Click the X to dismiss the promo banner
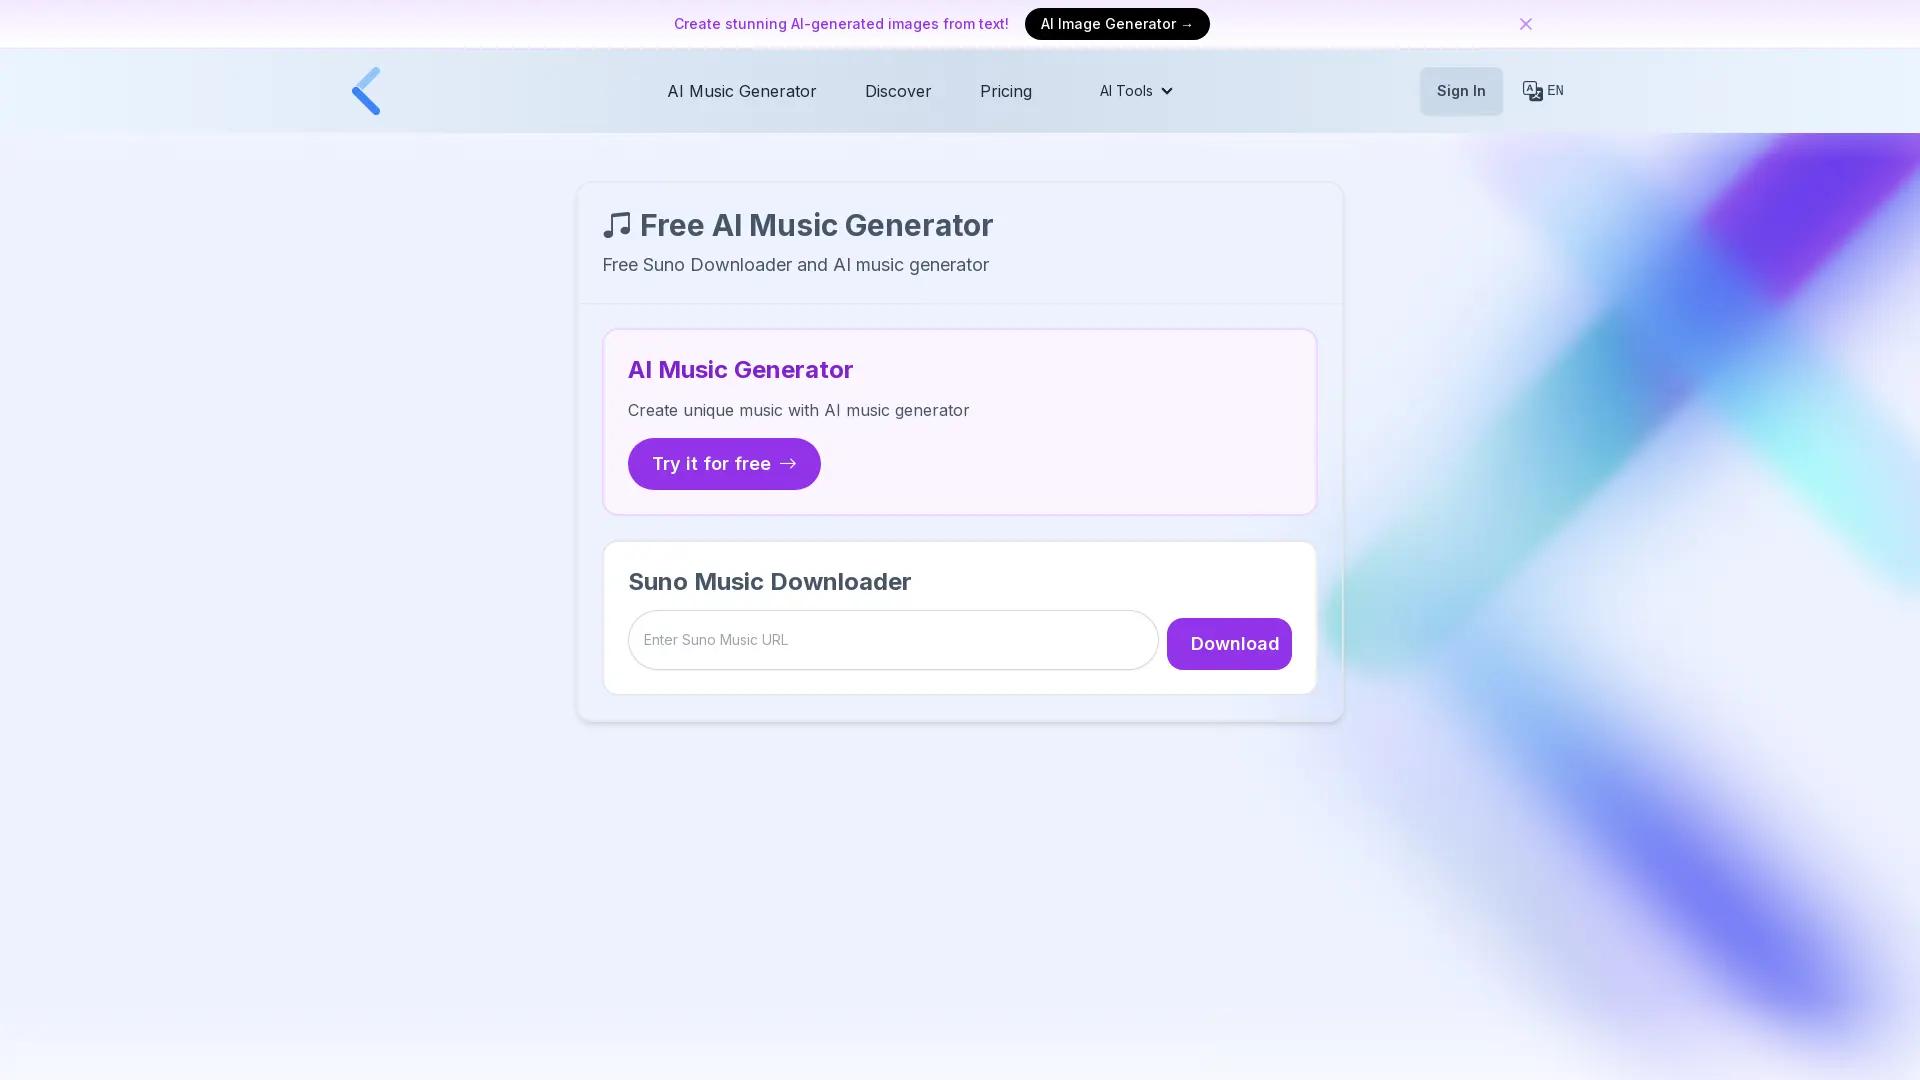1920x1080 pixels. coord(1525,23)
